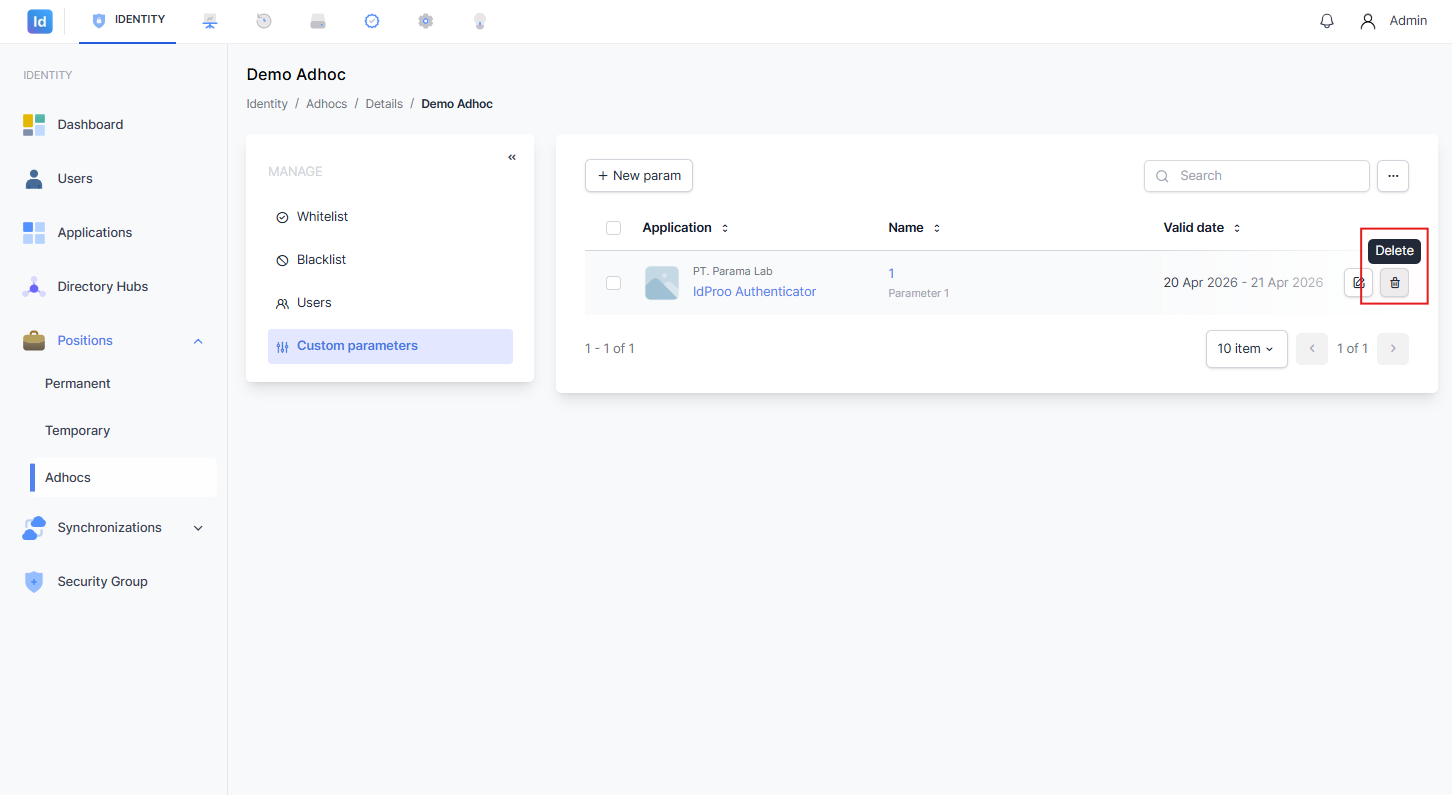Open the 10 item page size dropdown
Image resolution: width=1452 pixels, height=795 pixels.
pos(1246,349)
